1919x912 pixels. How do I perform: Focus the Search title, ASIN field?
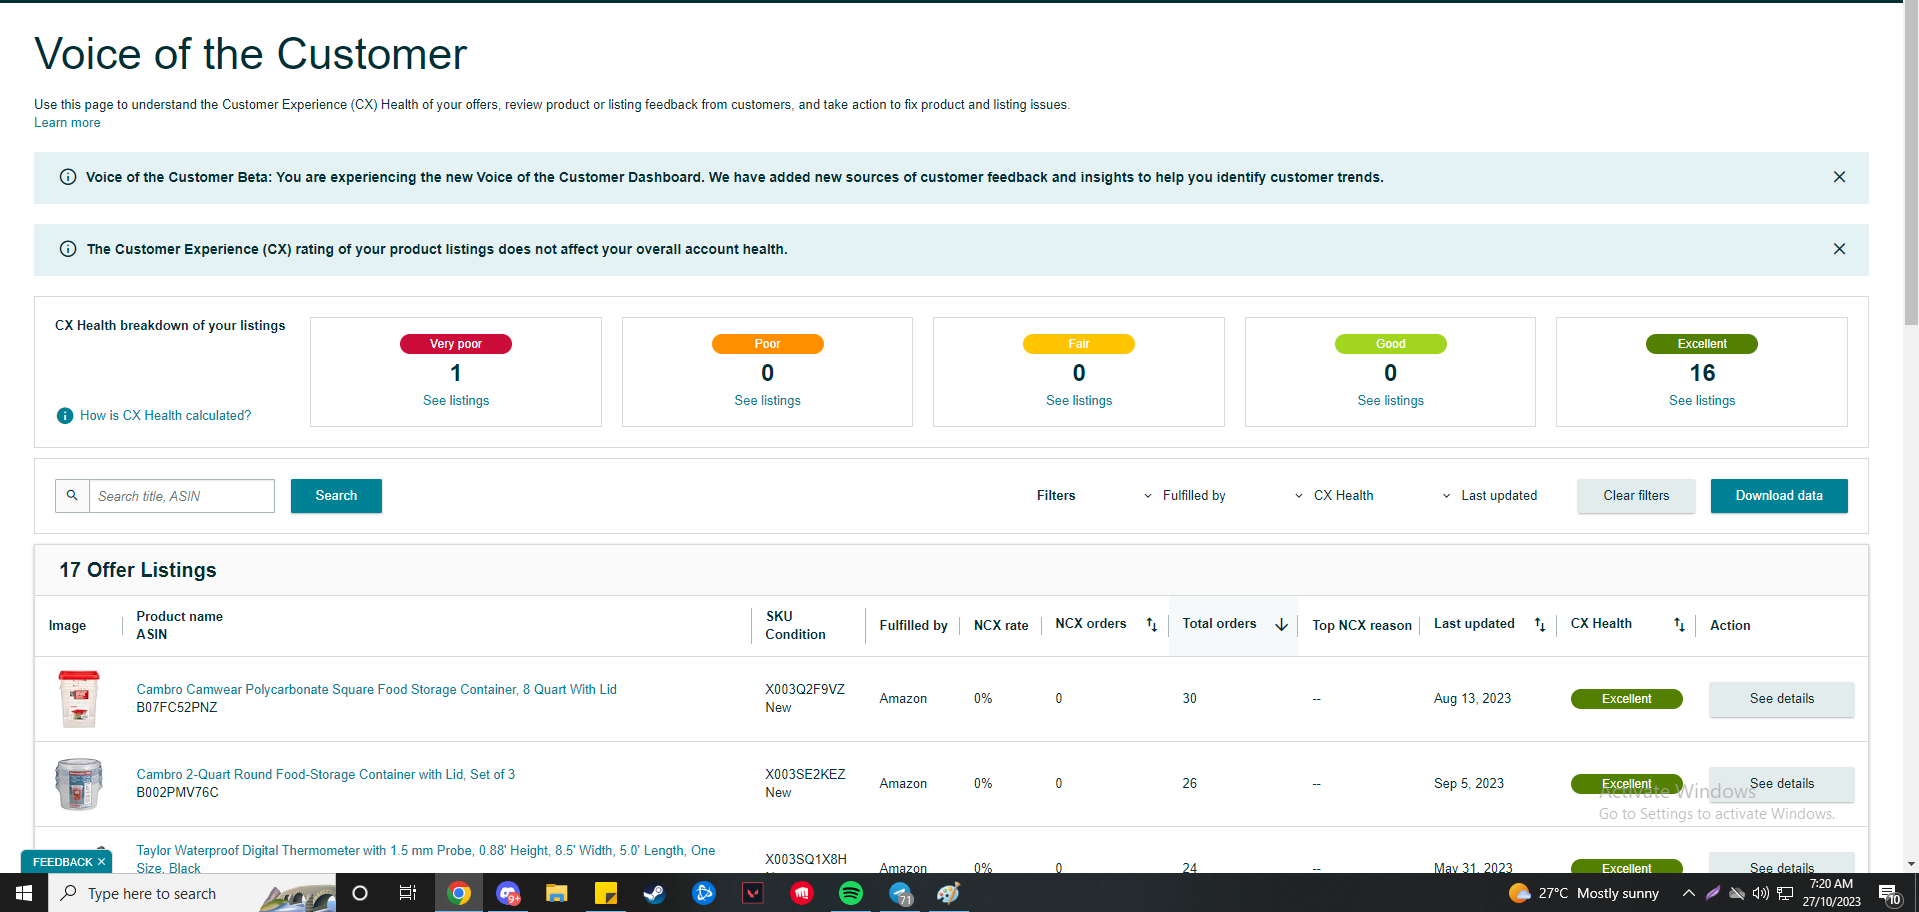click(x=182, y=496)
